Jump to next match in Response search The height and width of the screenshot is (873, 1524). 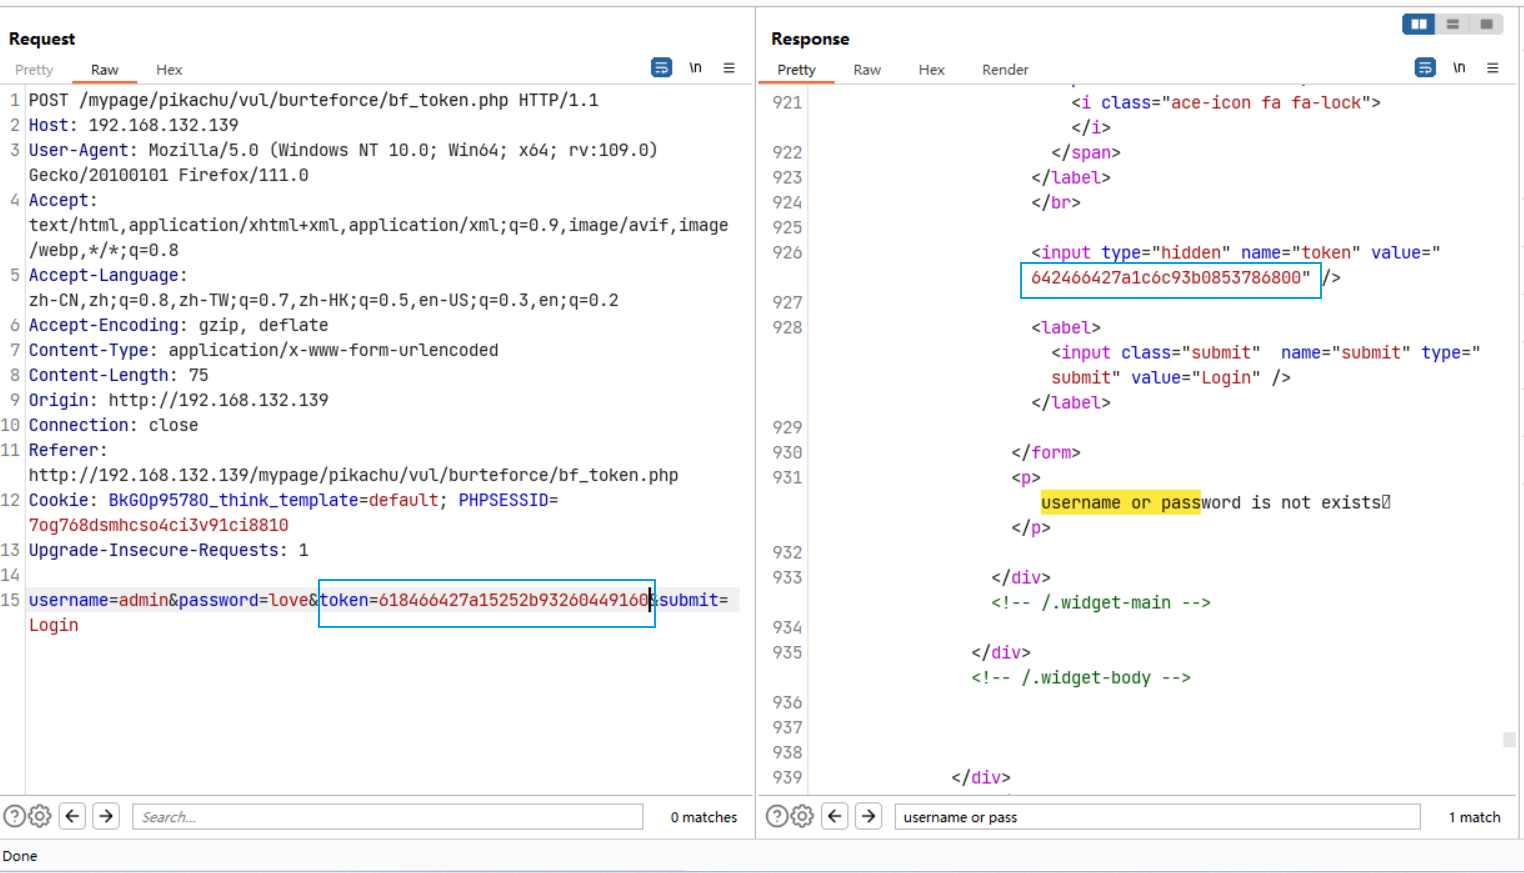pyautogui.click(x=868, y=817)
